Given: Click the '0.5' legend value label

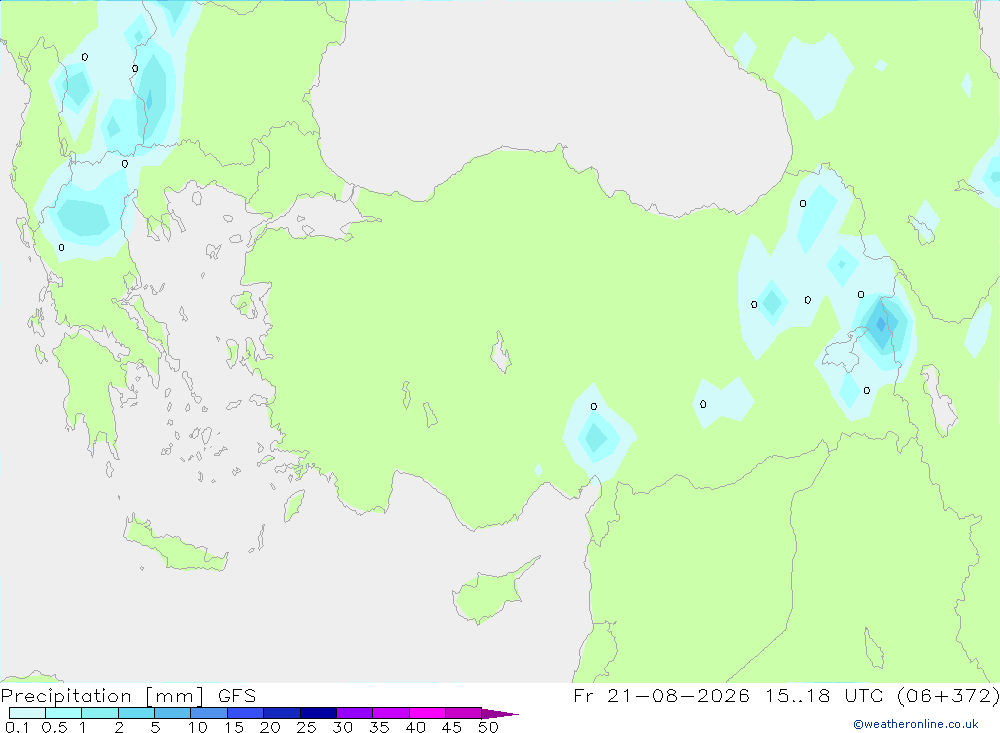Looking at the screenshot, I should point(54,727).
